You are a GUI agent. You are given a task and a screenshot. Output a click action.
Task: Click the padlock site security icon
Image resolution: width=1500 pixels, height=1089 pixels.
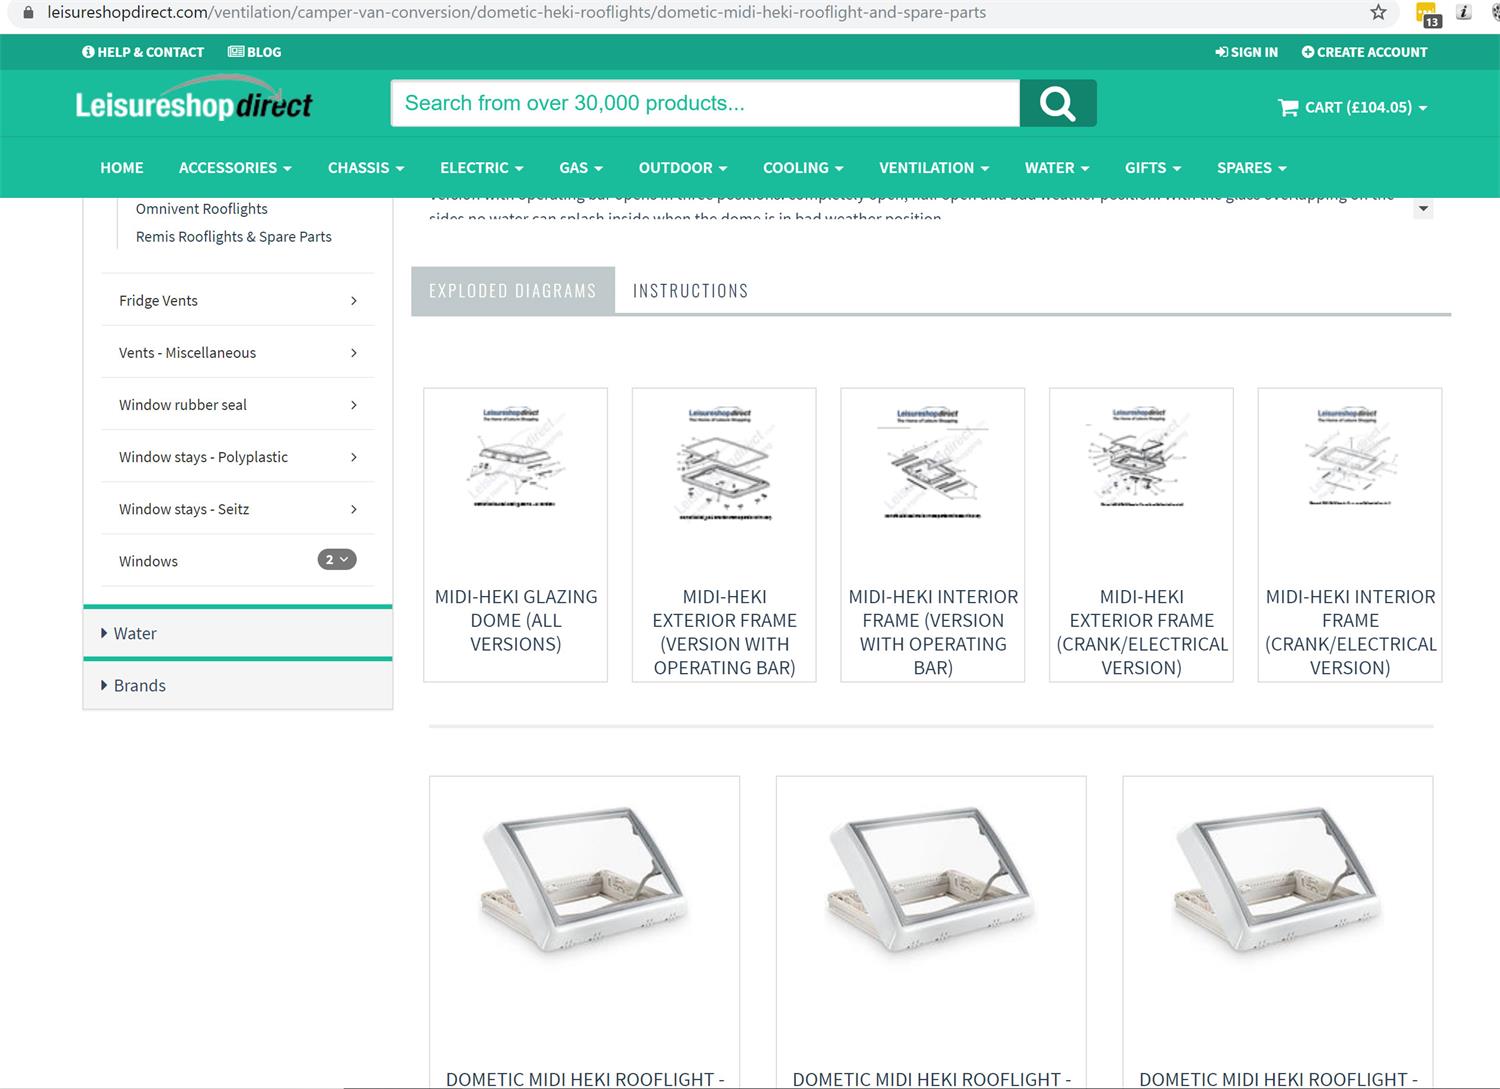28,12
